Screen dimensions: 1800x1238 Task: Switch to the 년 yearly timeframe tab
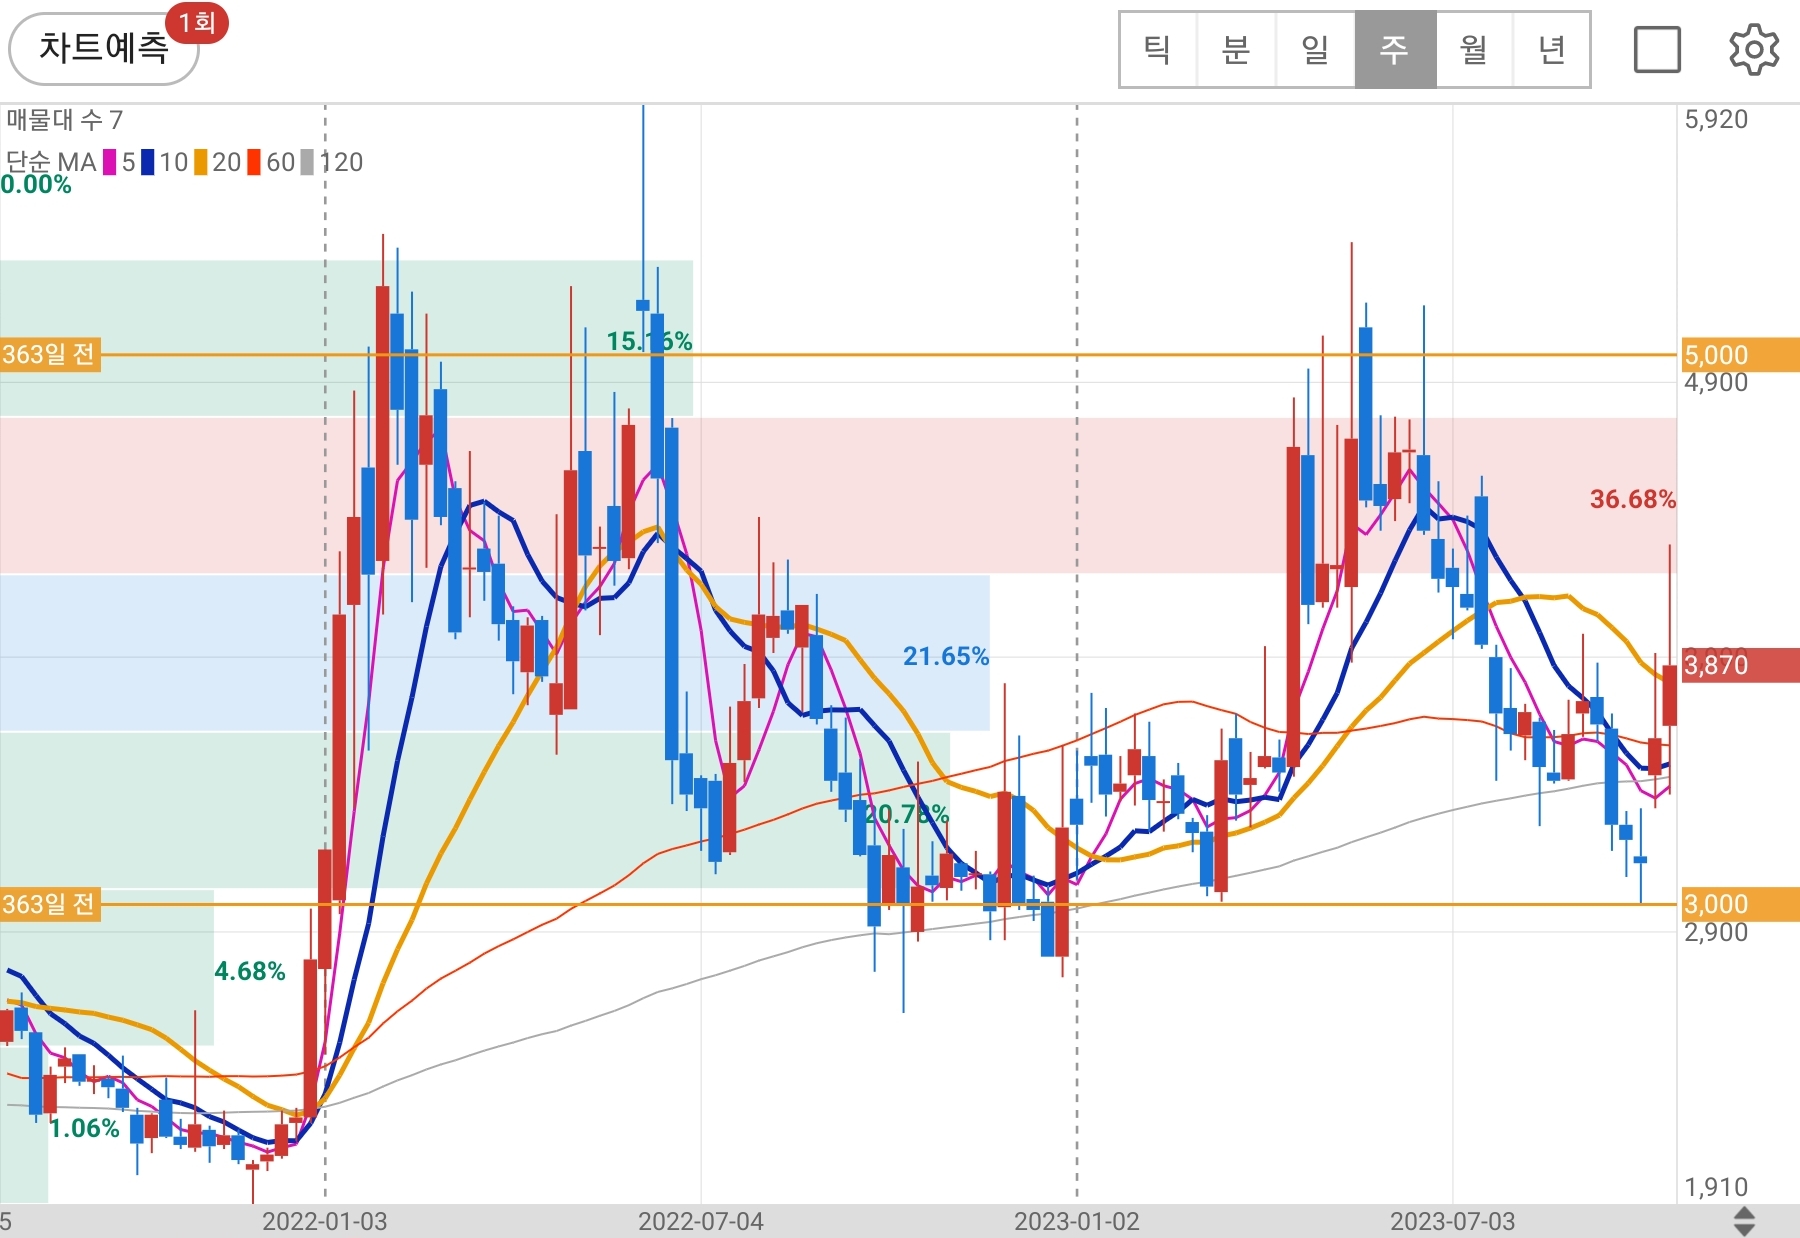pyautogui.click(x=1551, y=49)
